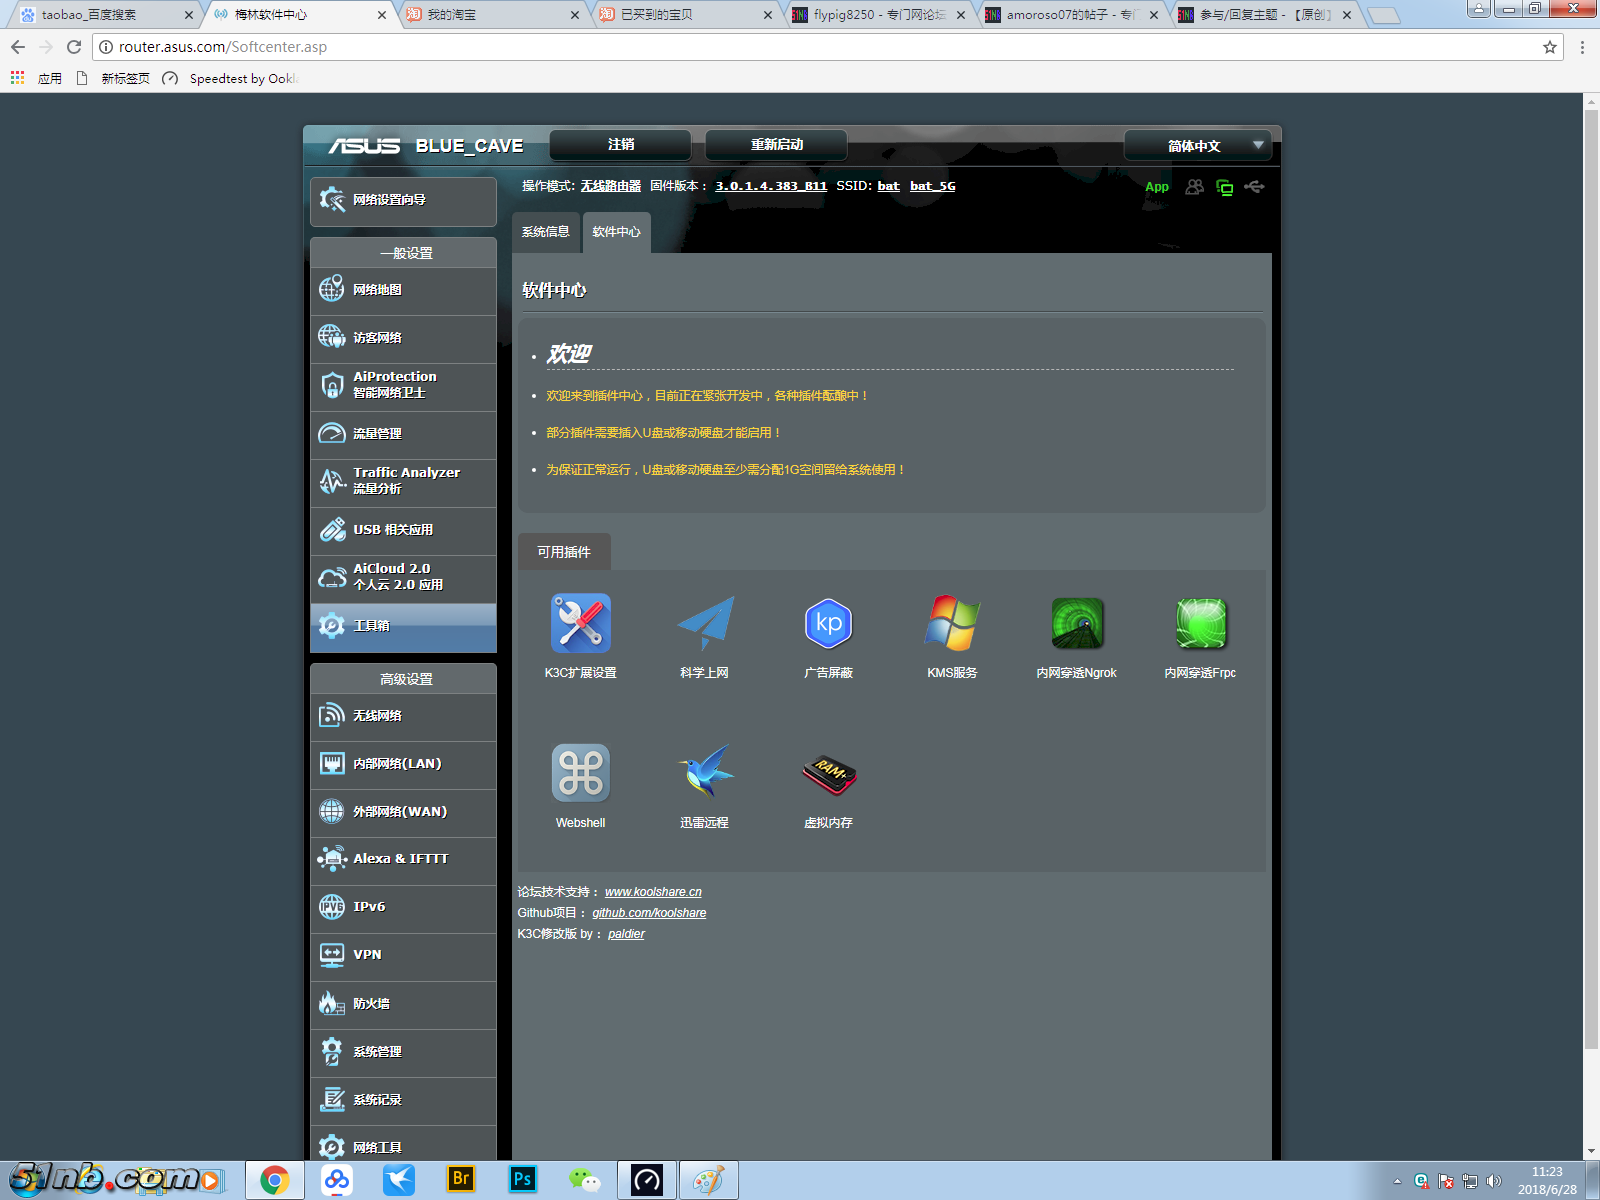Select the 可用插件 tab

click(564, 552)
